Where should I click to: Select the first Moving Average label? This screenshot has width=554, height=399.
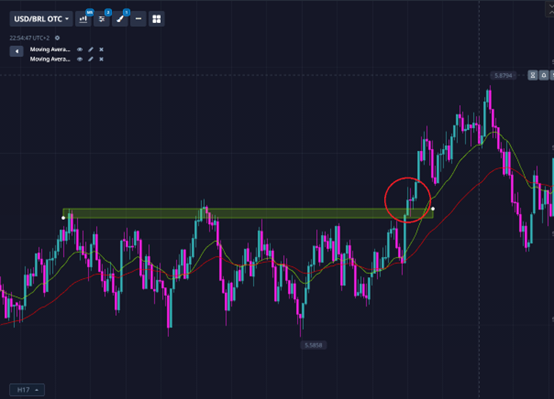tap(50, 49)
